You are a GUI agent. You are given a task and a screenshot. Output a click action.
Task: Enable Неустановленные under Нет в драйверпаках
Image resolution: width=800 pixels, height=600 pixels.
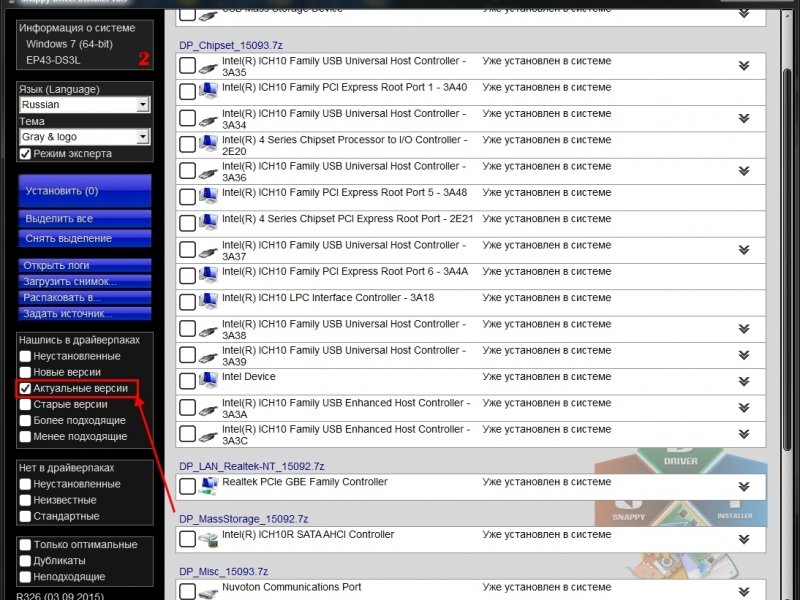click(x=25, y=484)
